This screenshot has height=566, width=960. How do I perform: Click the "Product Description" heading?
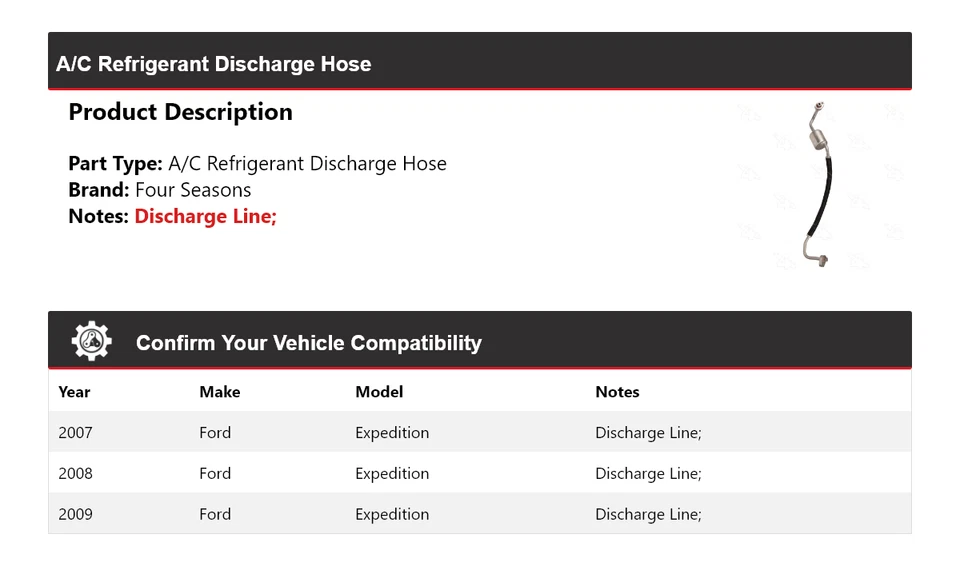[180, 112]
